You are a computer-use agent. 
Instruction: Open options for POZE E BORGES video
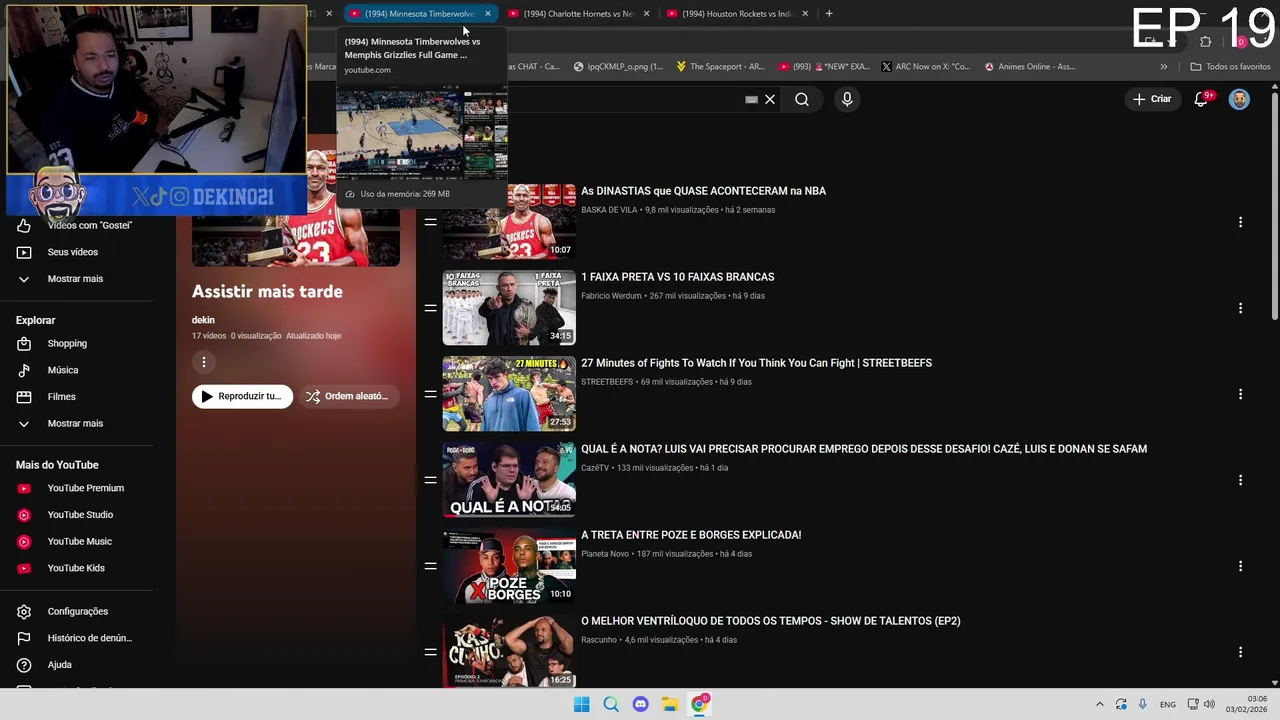[x=1240, y=566]
